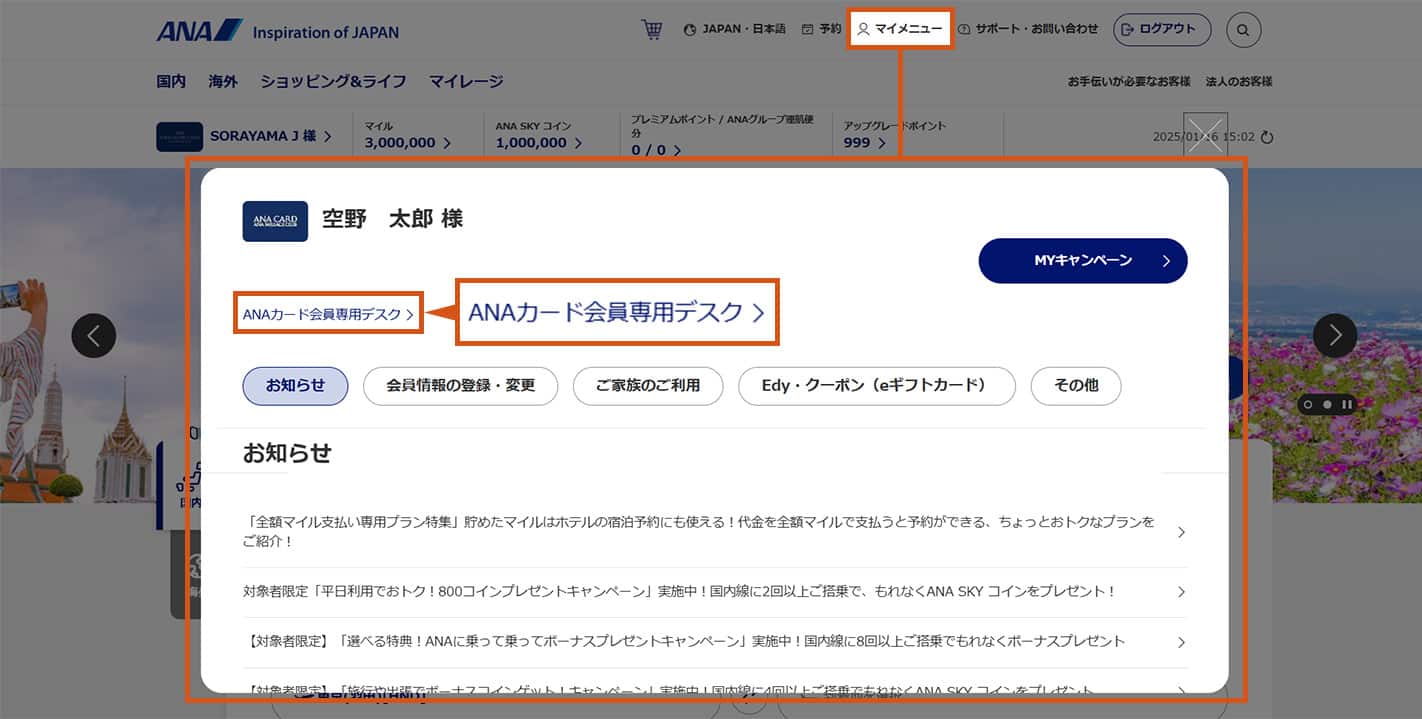Expand the 全額マイル支払い専用プラン特集 notice
The height and width of the screenshot is (719, 1422).
tap(714, 532)
